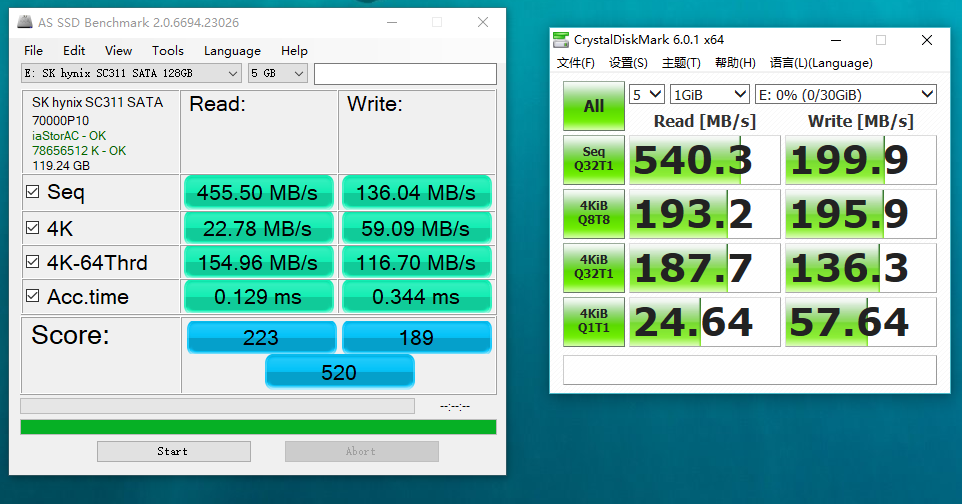The height and width of the screenshot is (504, 962).
Task: Select the 116.70 MB/s 4K-64Thrd write result
Action: tap(417, 263)
